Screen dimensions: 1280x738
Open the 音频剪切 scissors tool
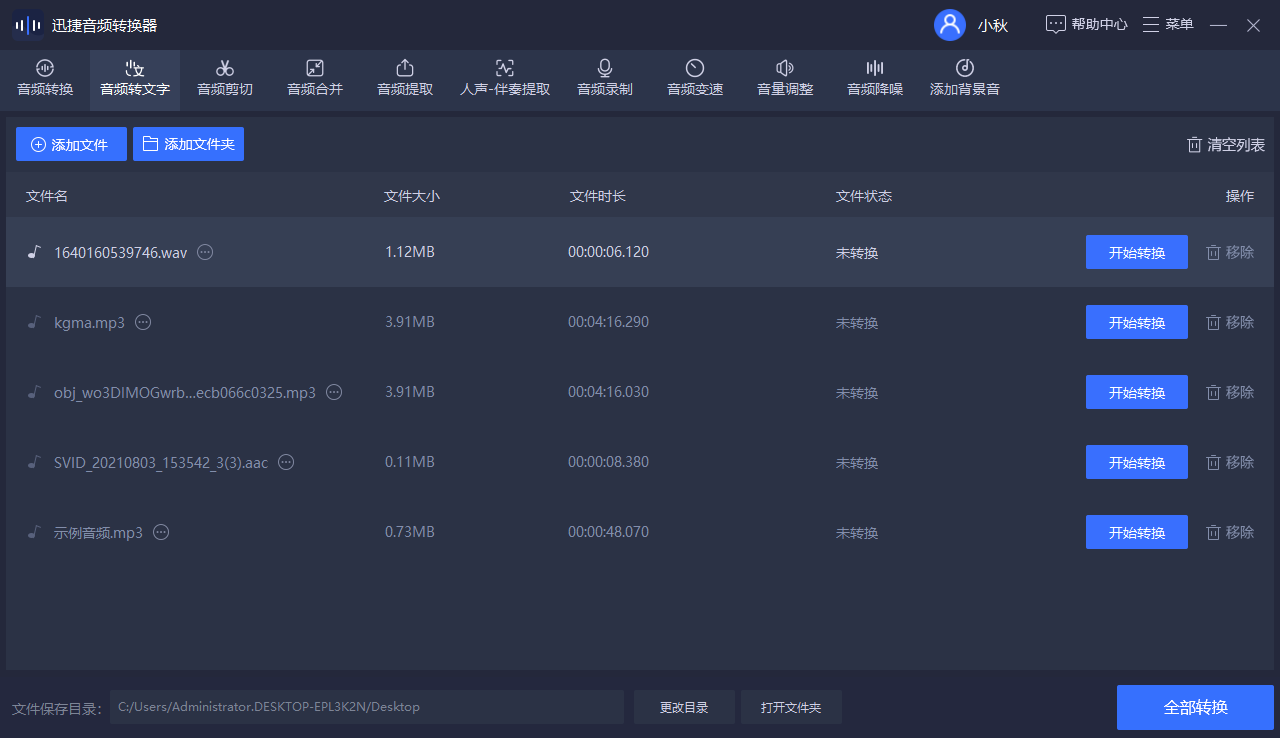coord(225,78)
